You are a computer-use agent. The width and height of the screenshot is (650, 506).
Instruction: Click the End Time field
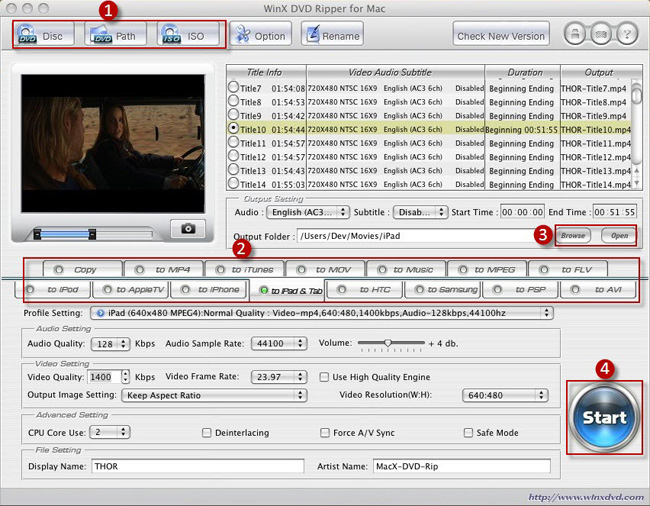[x=614, y=212]
